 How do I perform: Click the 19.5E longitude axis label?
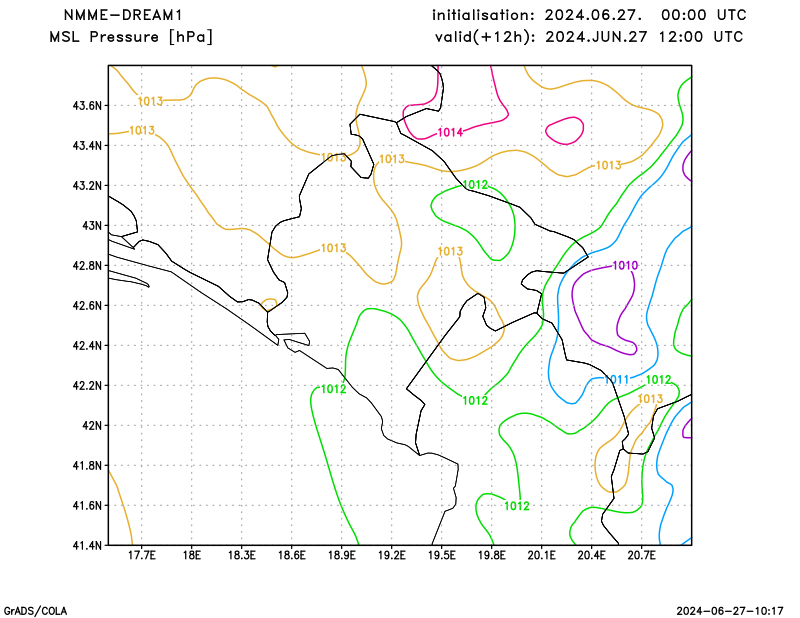441,555
